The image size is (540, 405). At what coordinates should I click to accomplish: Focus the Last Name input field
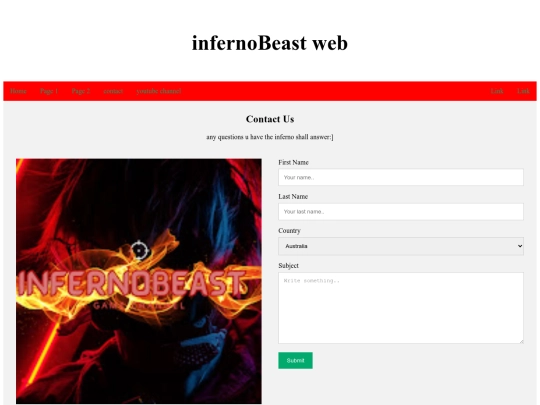click(x=401, y=212)
